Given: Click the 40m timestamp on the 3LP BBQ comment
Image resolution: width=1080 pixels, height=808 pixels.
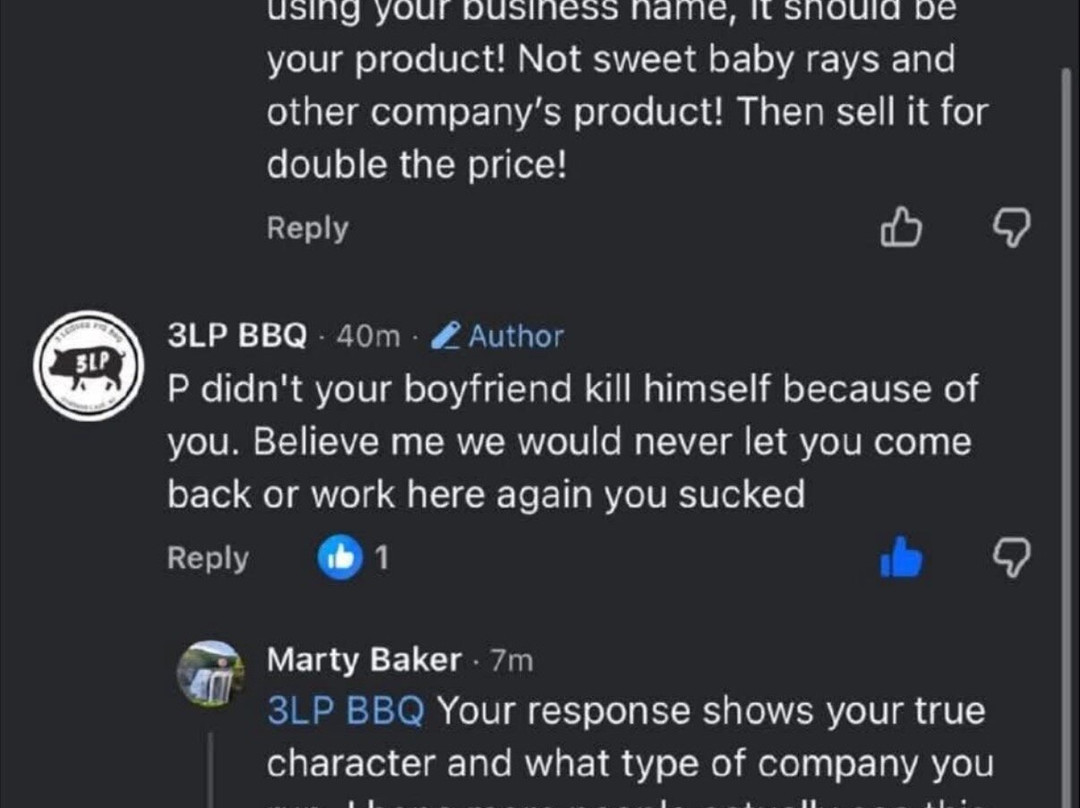Looking at the screenshot, I should (369, 337).
